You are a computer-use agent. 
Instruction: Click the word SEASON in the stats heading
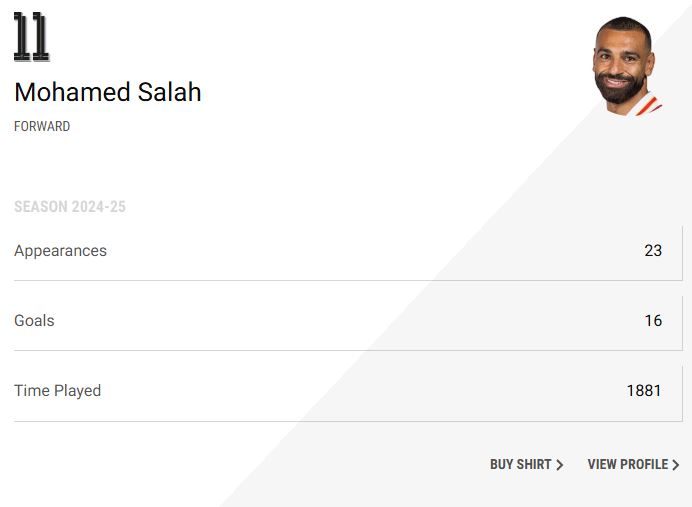(40, 207)
